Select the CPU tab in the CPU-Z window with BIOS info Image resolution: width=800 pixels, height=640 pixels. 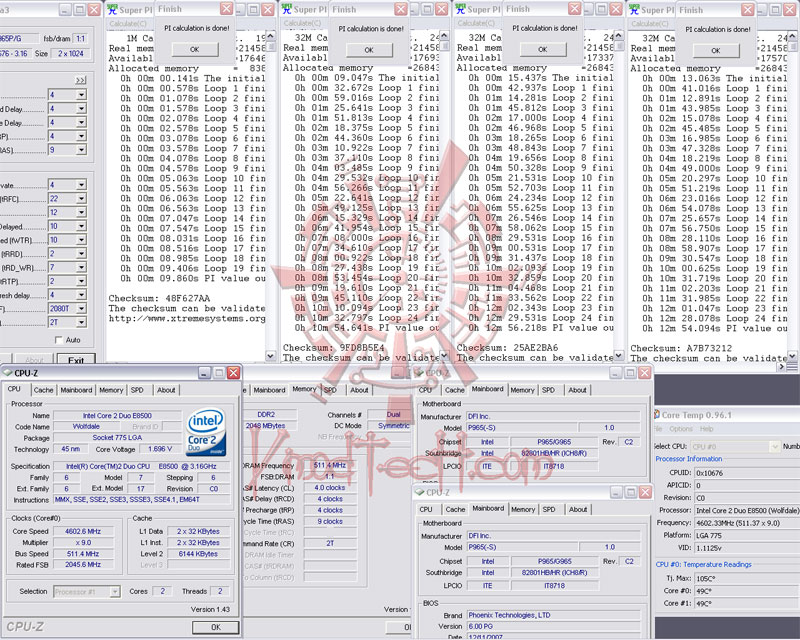click(x=426, y=509)
